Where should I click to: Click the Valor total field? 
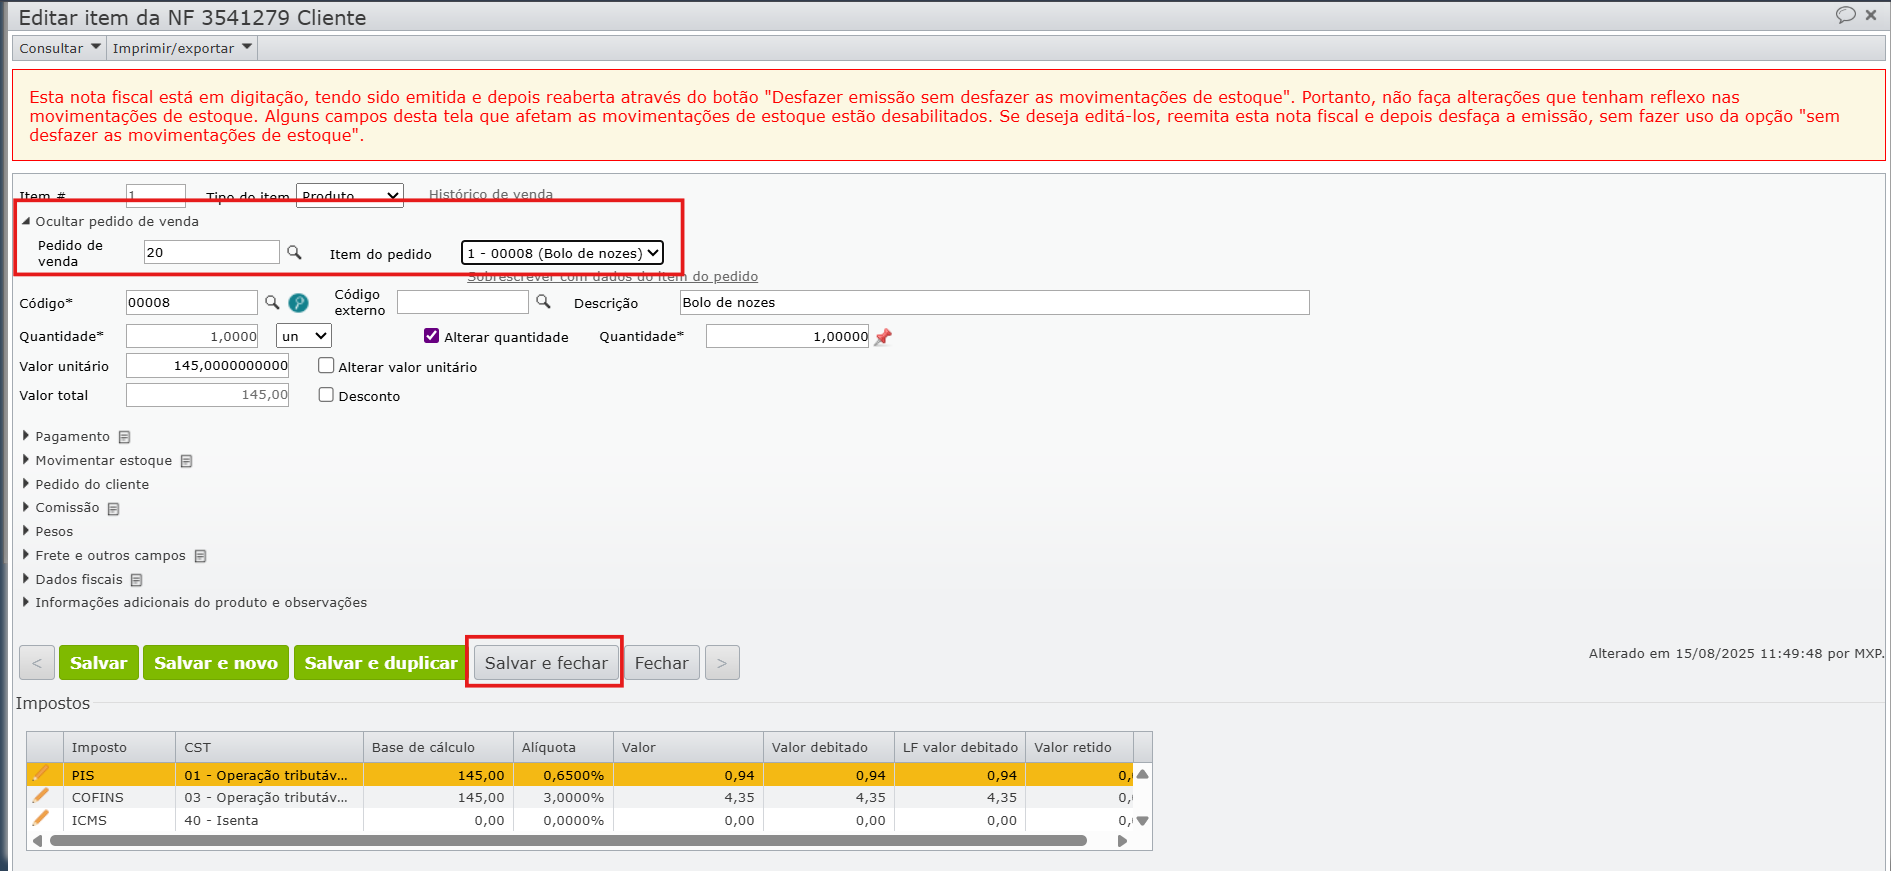(x=208, y=395)
